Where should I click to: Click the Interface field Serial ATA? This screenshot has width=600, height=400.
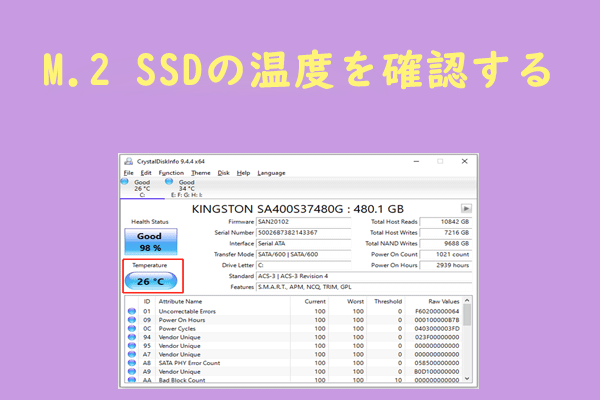[303, 243]
